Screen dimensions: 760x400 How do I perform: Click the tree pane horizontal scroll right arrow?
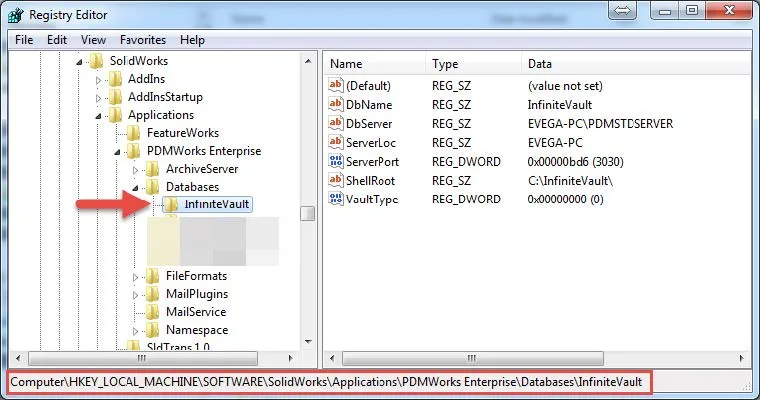(x=290, y=358)
